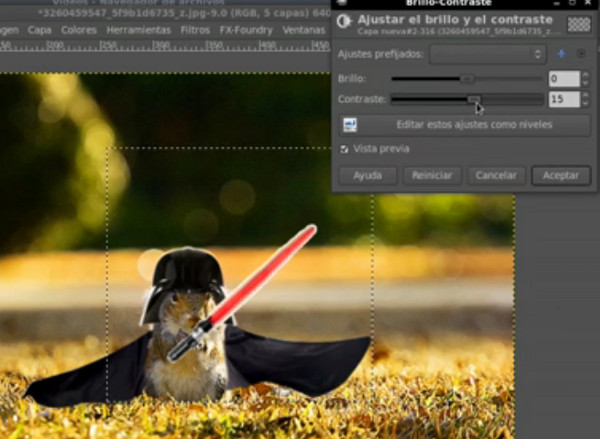Click the brightness-contrast icon in dialog header
The image size is (600, 439).
[x=344, y=22]
